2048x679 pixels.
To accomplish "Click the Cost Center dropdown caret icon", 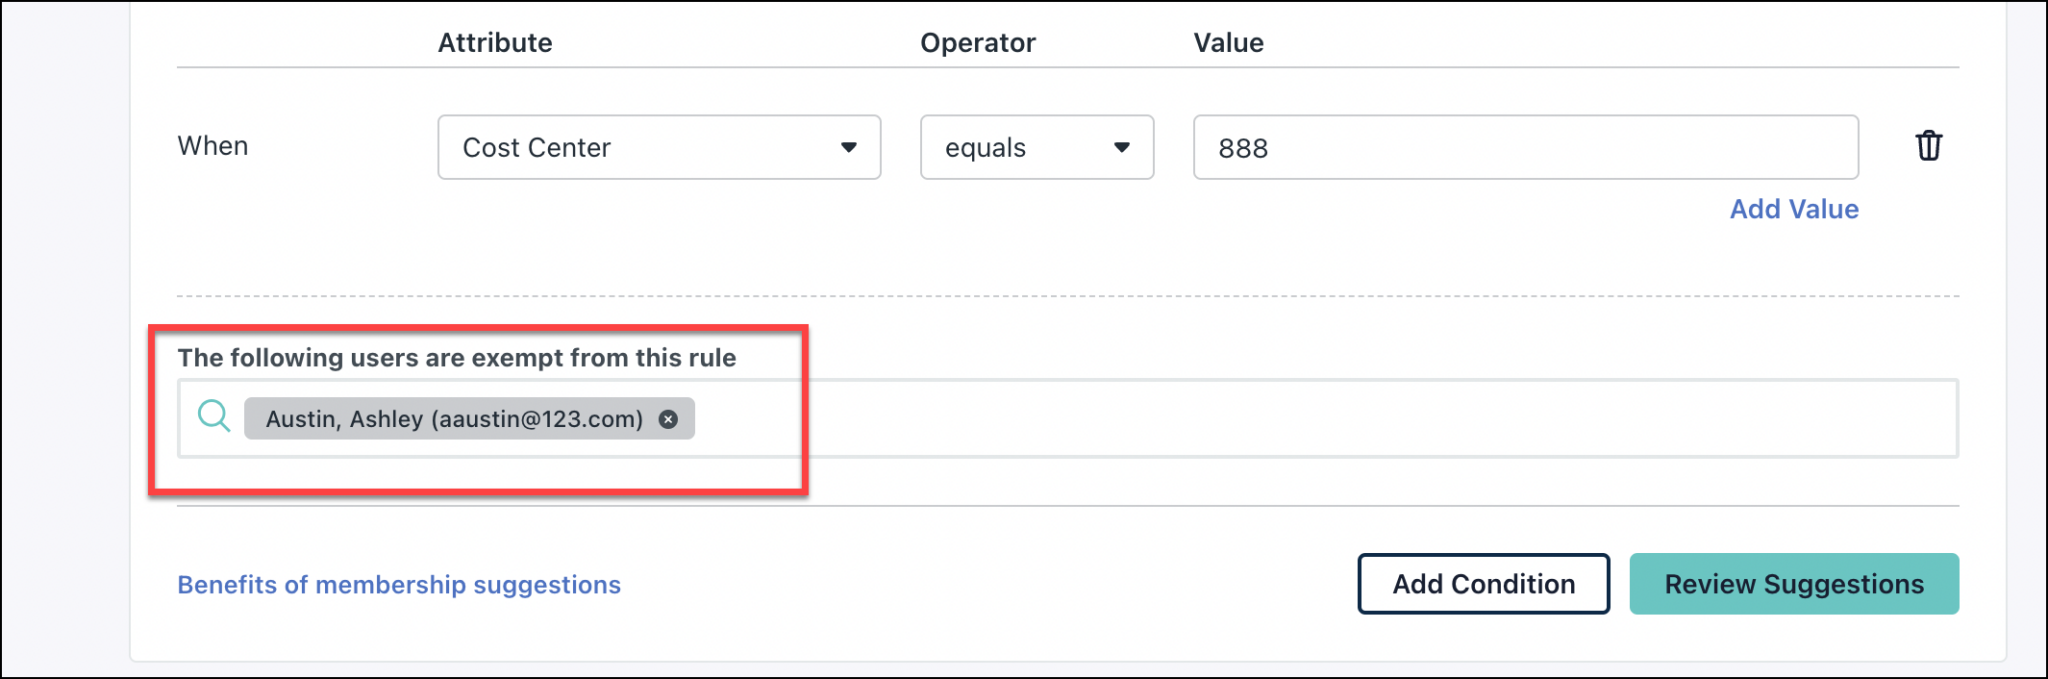I will [849, 147].
